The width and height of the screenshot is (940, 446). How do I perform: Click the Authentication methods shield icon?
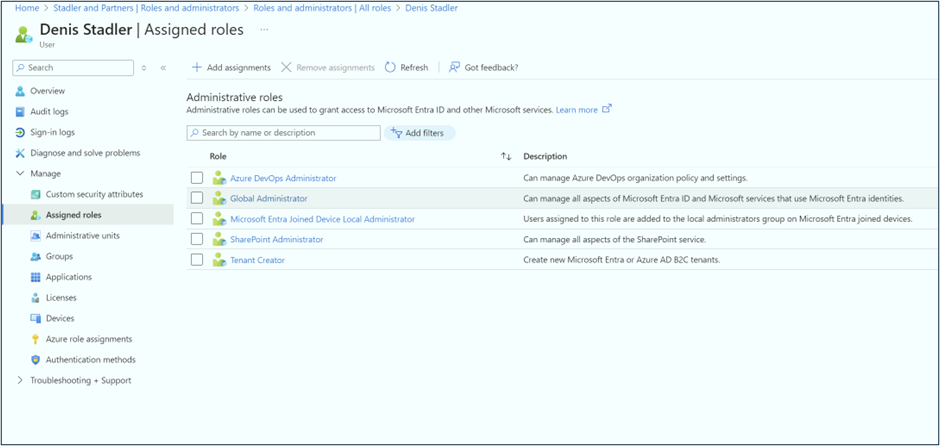35,360
